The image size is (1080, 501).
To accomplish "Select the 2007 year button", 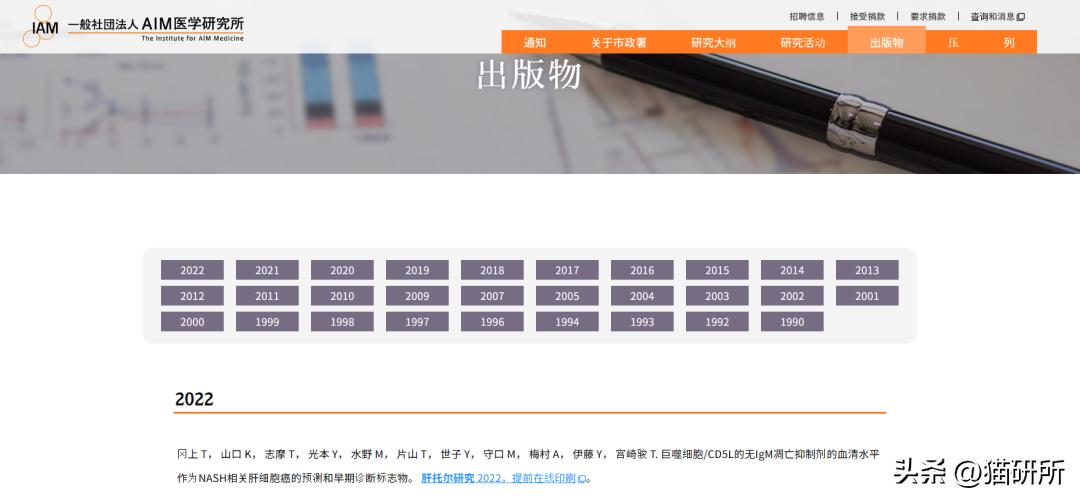I will click(492, 296).
